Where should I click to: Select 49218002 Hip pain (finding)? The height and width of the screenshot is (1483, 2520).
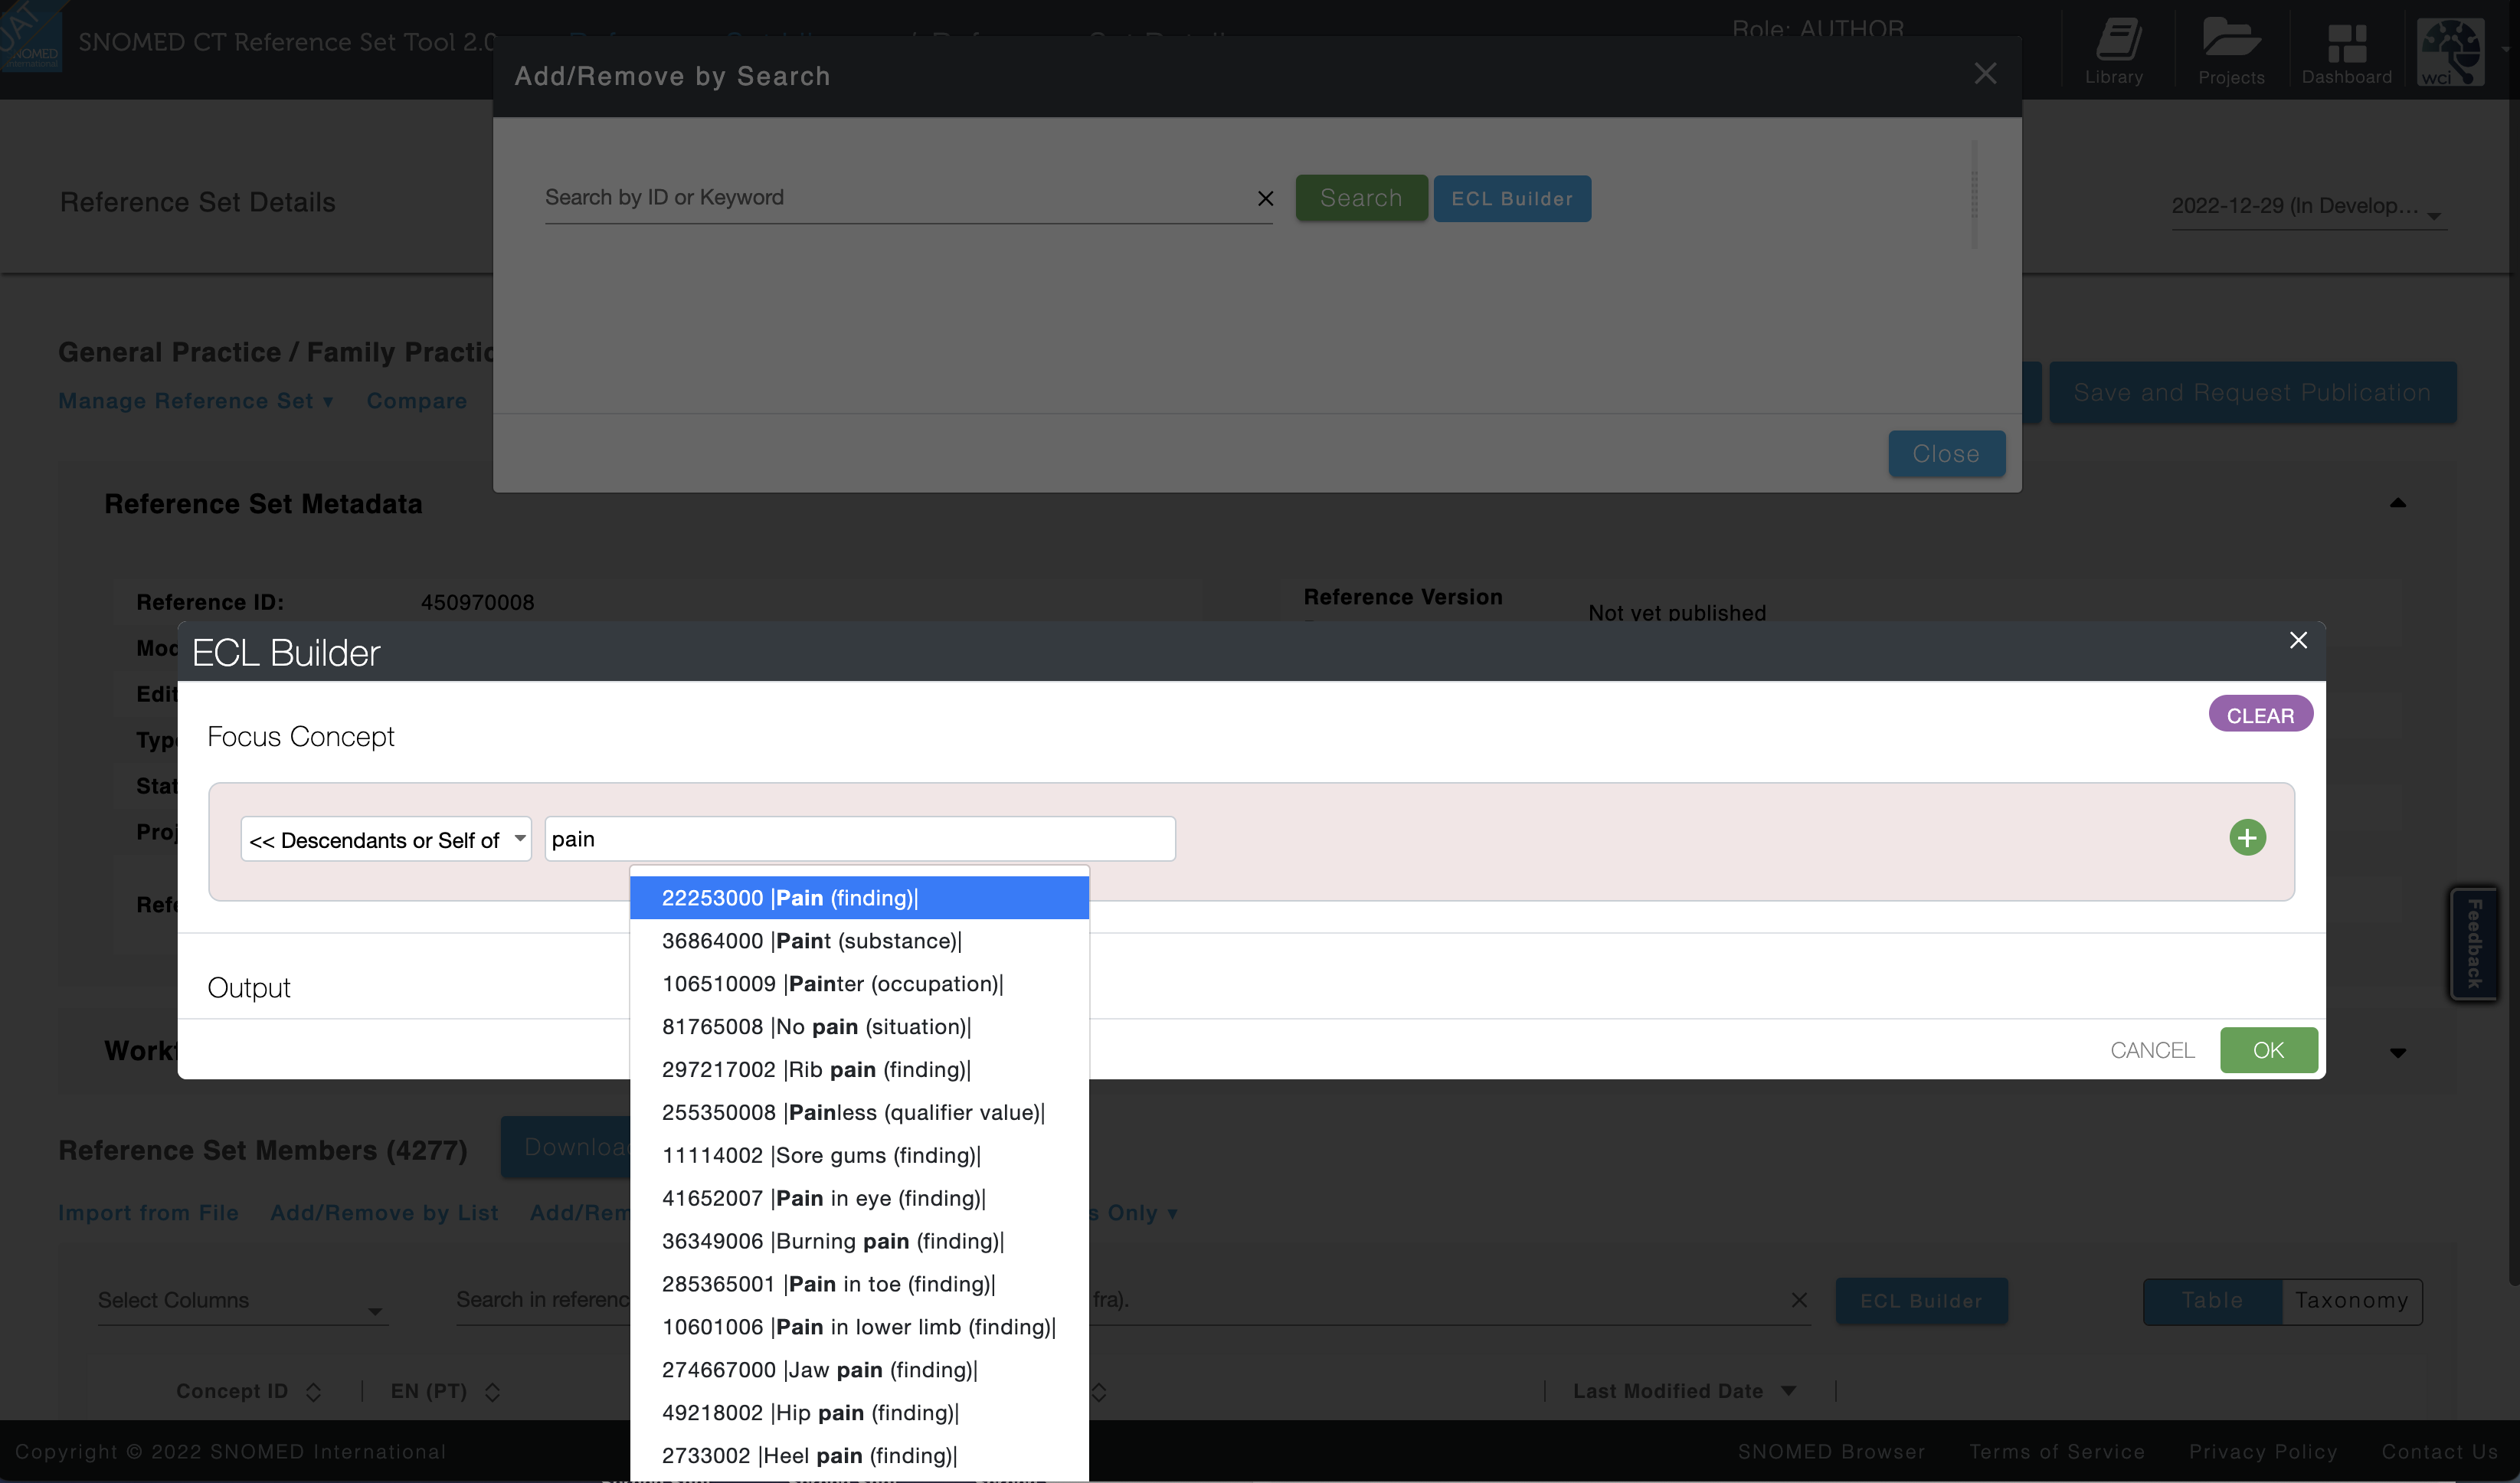[x=859, y=1413]
